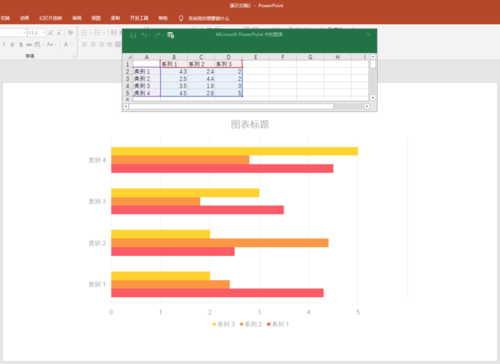Center text in paragraph group

tap(93, 44)
